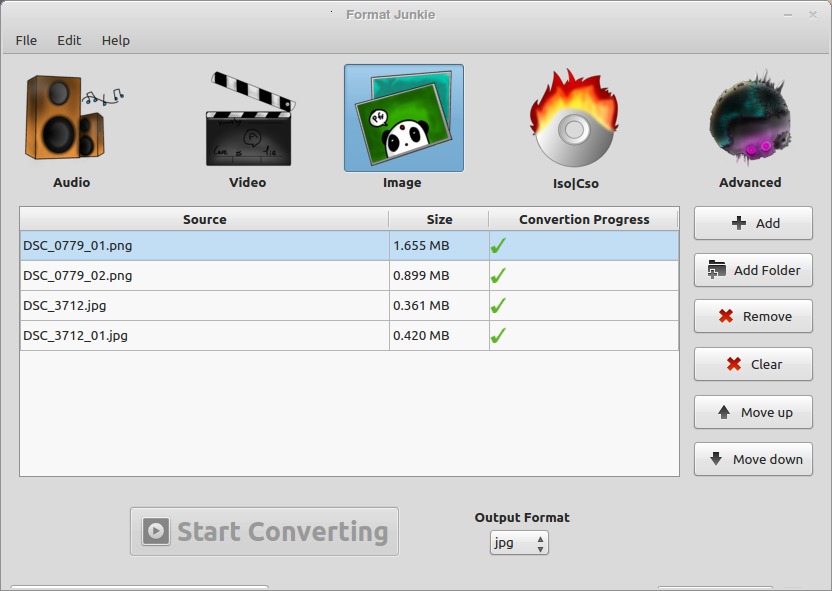The image size is (832, 591).
Task: Click the 1.655 MB size cell
Action: coord(439,246)
